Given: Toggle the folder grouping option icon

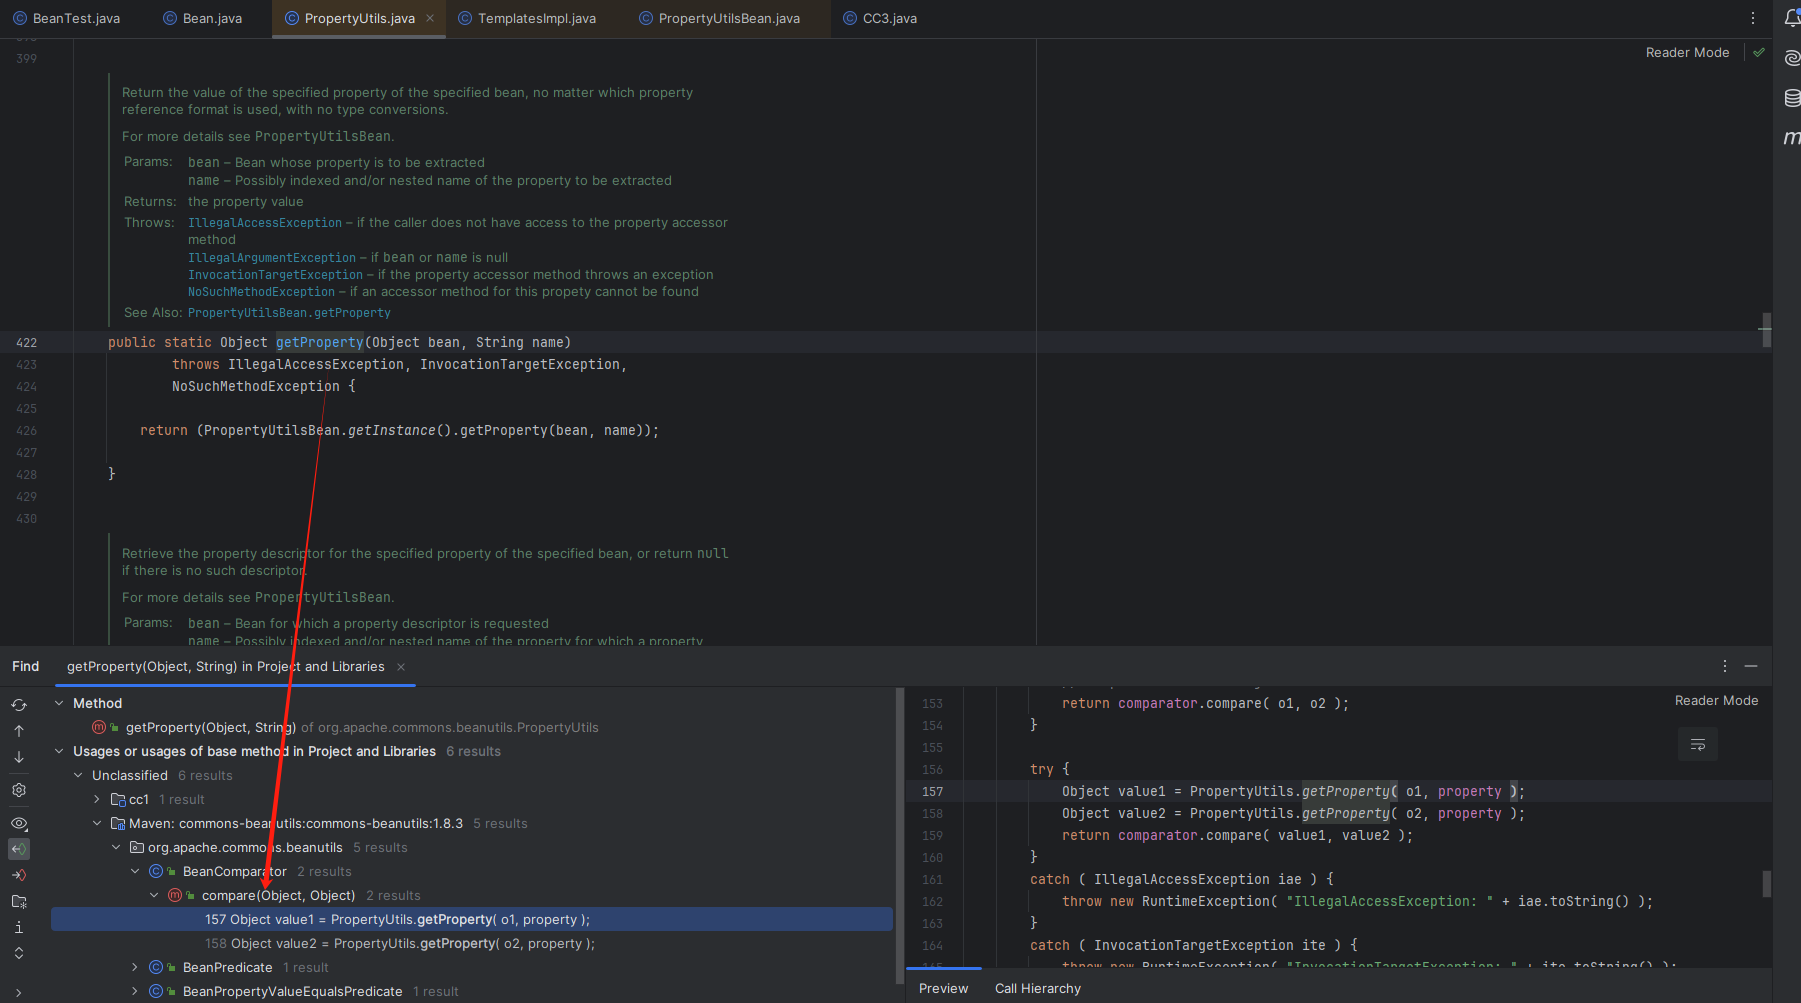Looking at the screenshot, I should pyautogui.click(x=19, y=901).
